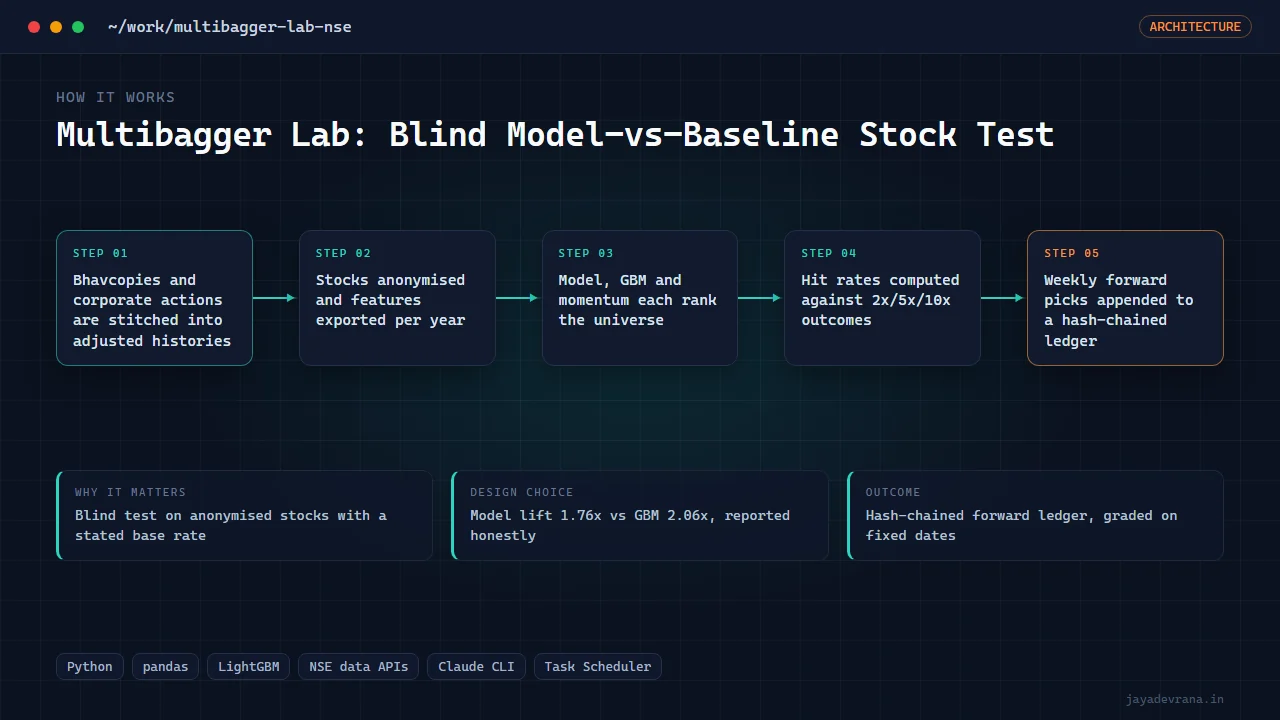The image size is (1280, 720).
Task: Open the Step 01 Bhavcopies card
Action: (x=154, y=298)
